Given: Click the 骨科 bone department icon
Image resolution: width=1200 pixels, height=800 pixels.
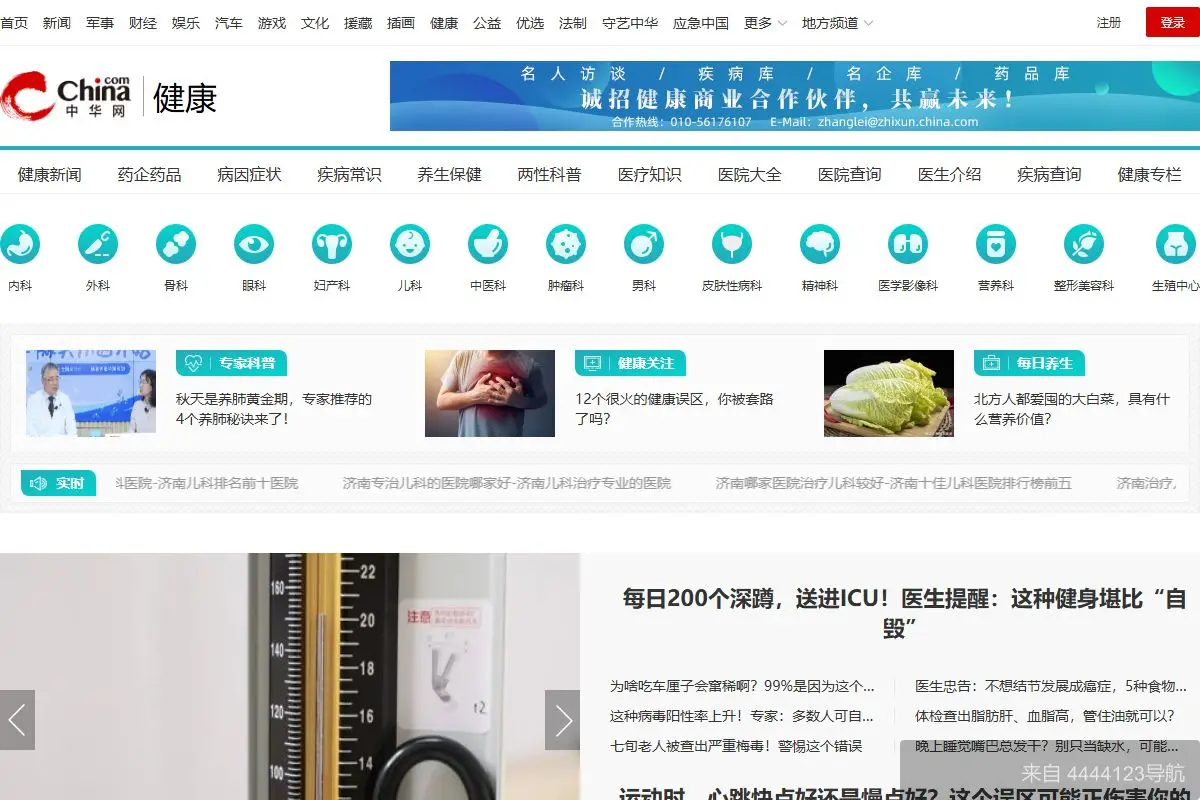Looking at the screenshot, I should (176, 242).
